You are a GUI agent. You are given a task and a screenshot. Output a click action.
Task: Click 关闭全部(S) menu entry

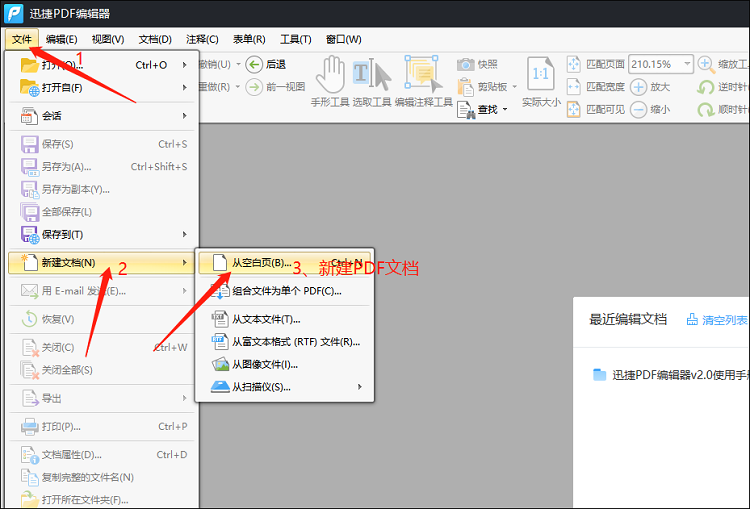pos(102,370)
